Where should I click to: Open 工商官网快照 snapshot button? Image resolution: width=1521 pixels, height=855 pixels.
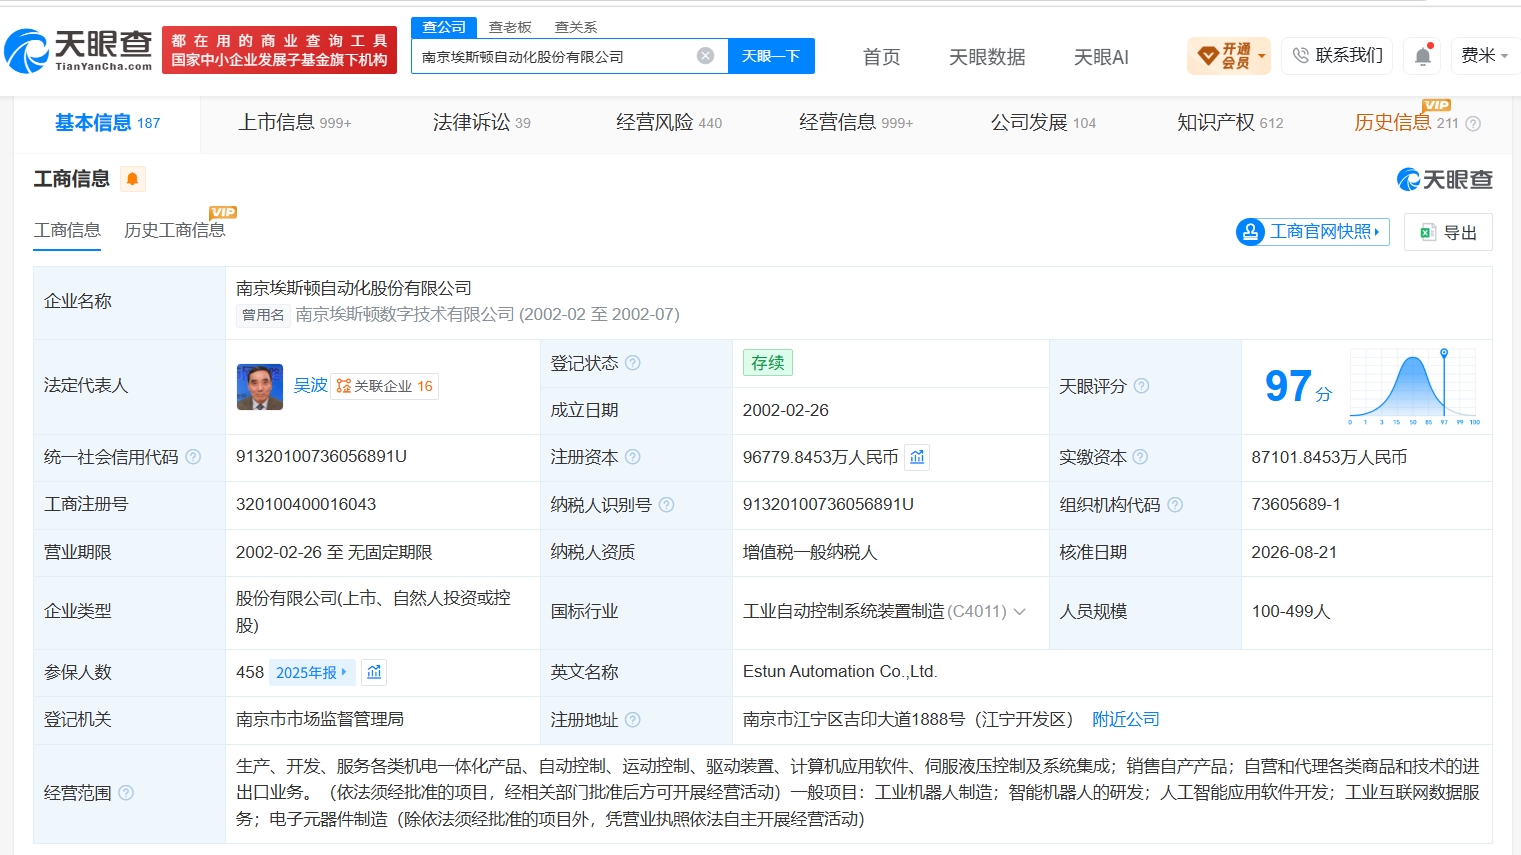tap(1313, 232)
